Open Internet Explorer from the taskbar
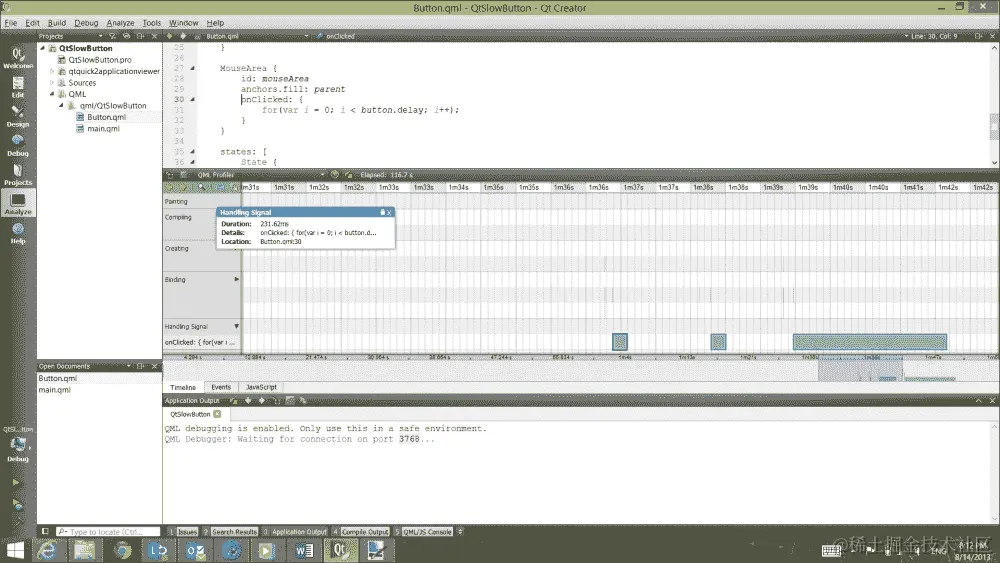The image size is (1000, 563). [x=48, y=550]
